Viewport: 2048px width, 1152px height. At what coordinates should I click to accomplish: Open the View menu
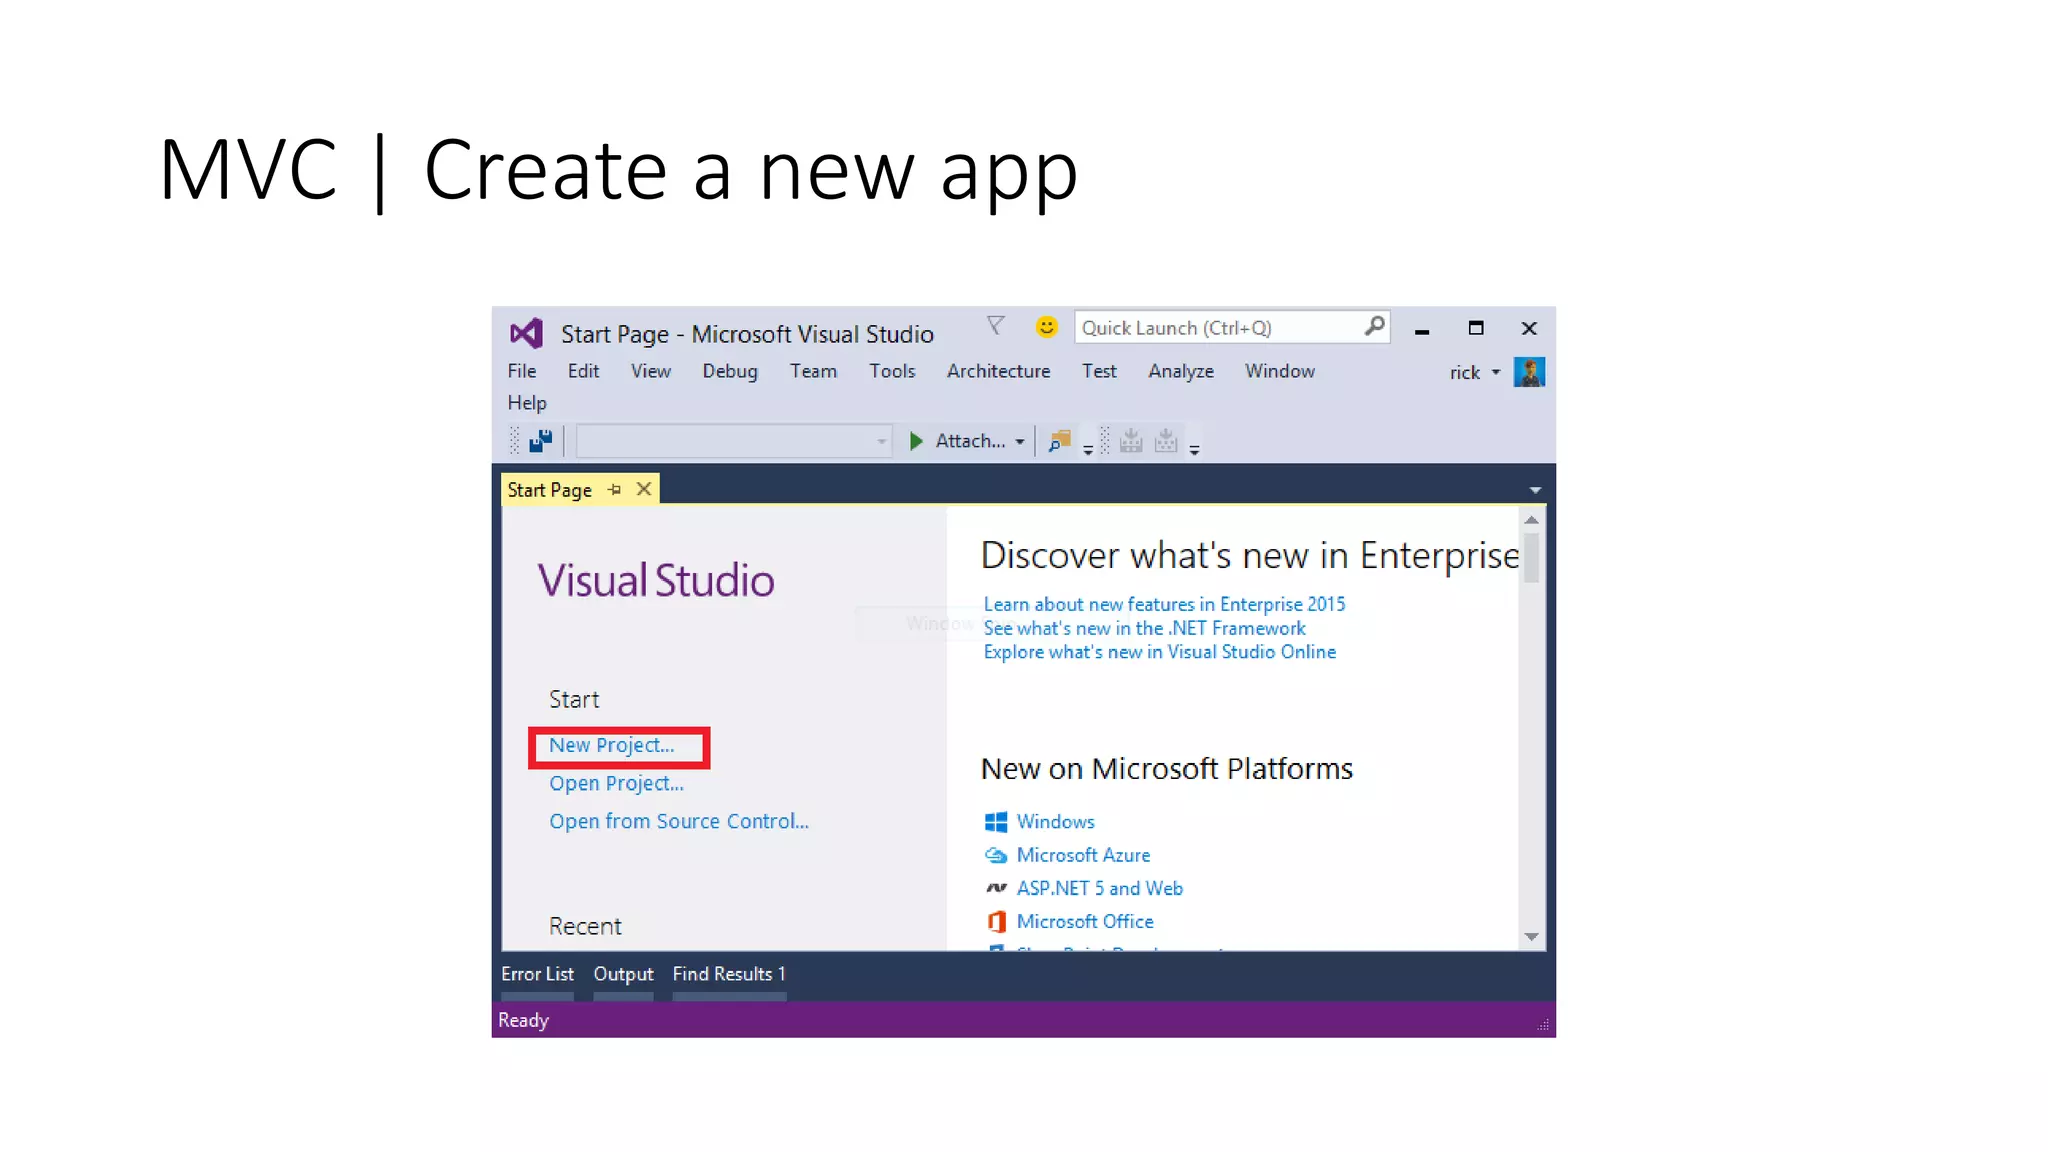click(650, 371)
